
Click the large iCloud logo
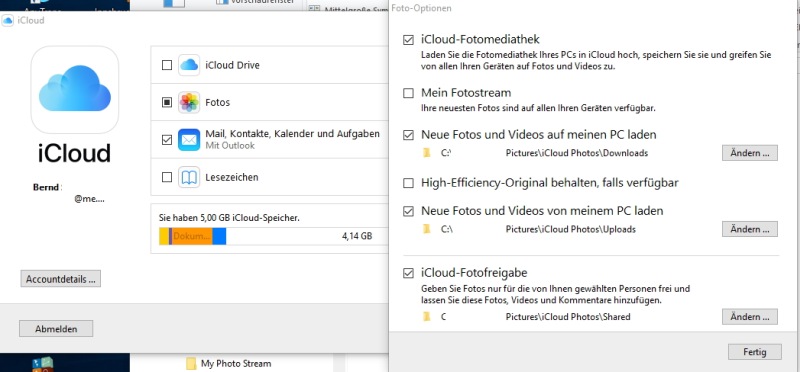pos(74,89)
